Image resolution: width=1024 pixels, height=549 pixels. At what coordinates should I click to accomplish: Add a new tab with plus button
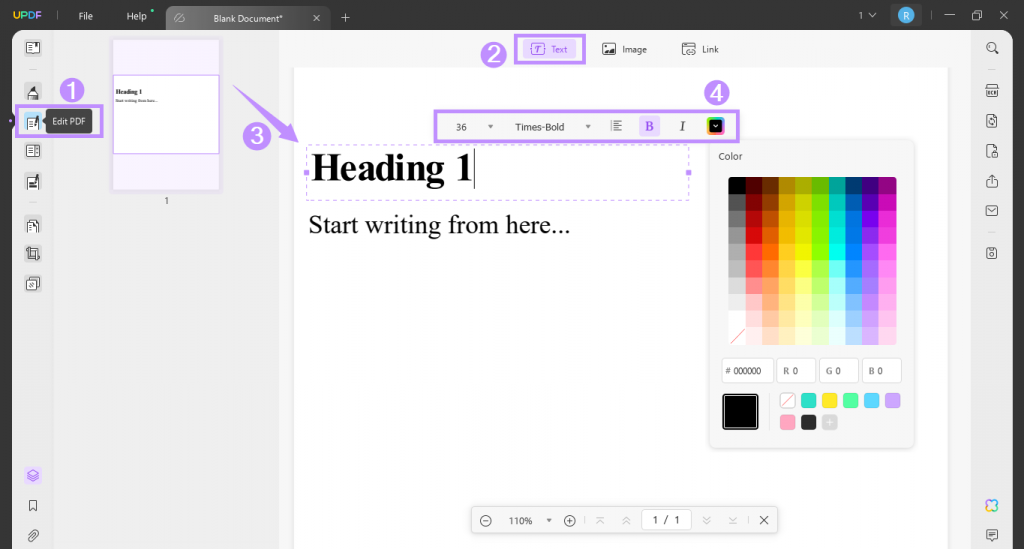345,18
